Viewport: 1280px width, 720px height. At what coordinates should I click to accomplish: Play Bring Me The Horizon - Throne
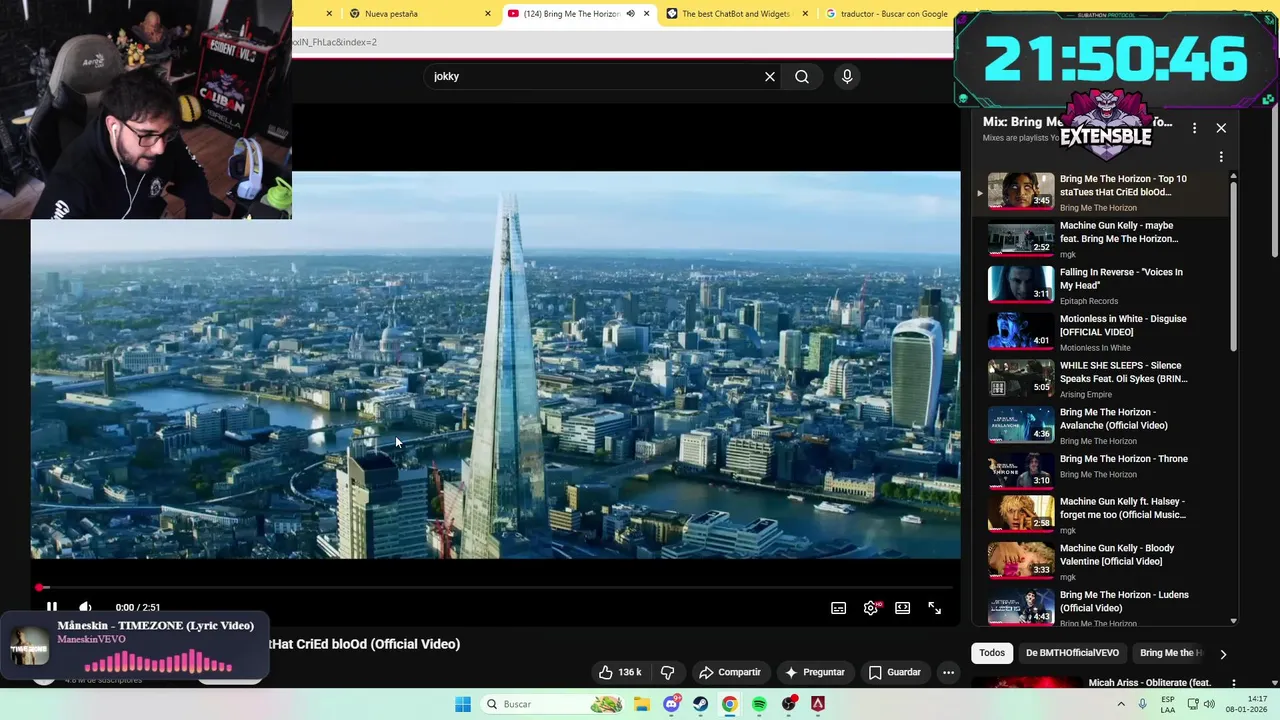pos(1100,471)
